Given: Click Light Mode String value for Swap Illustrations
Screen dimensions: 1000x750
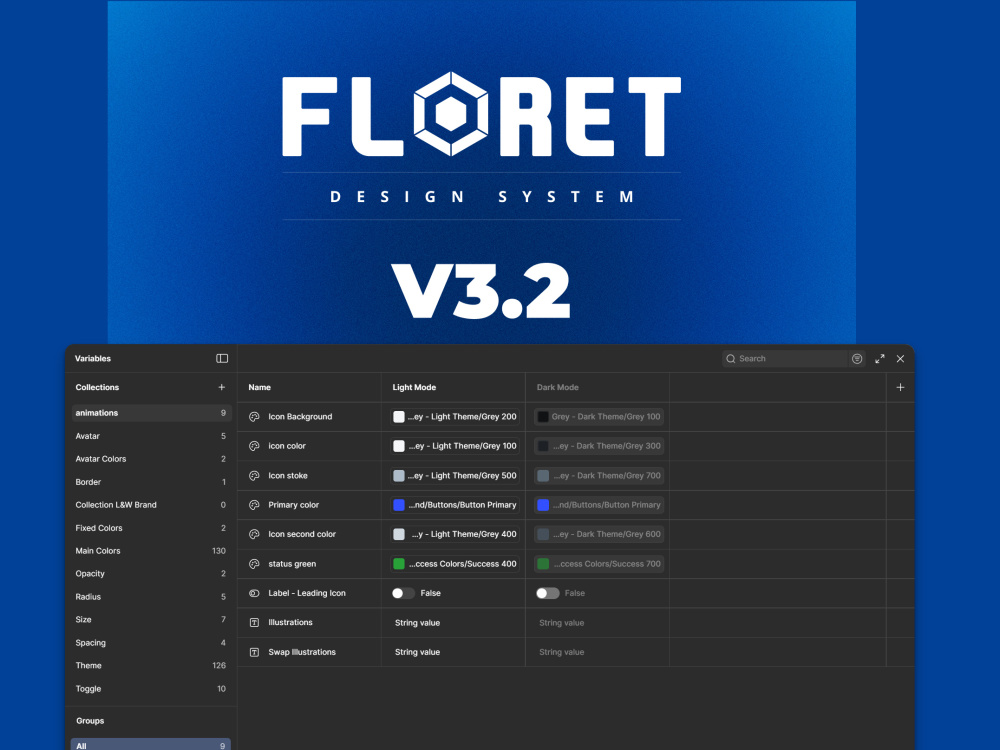Looking at the screenshot, I should pyautogui.click(x=417, y=652).
